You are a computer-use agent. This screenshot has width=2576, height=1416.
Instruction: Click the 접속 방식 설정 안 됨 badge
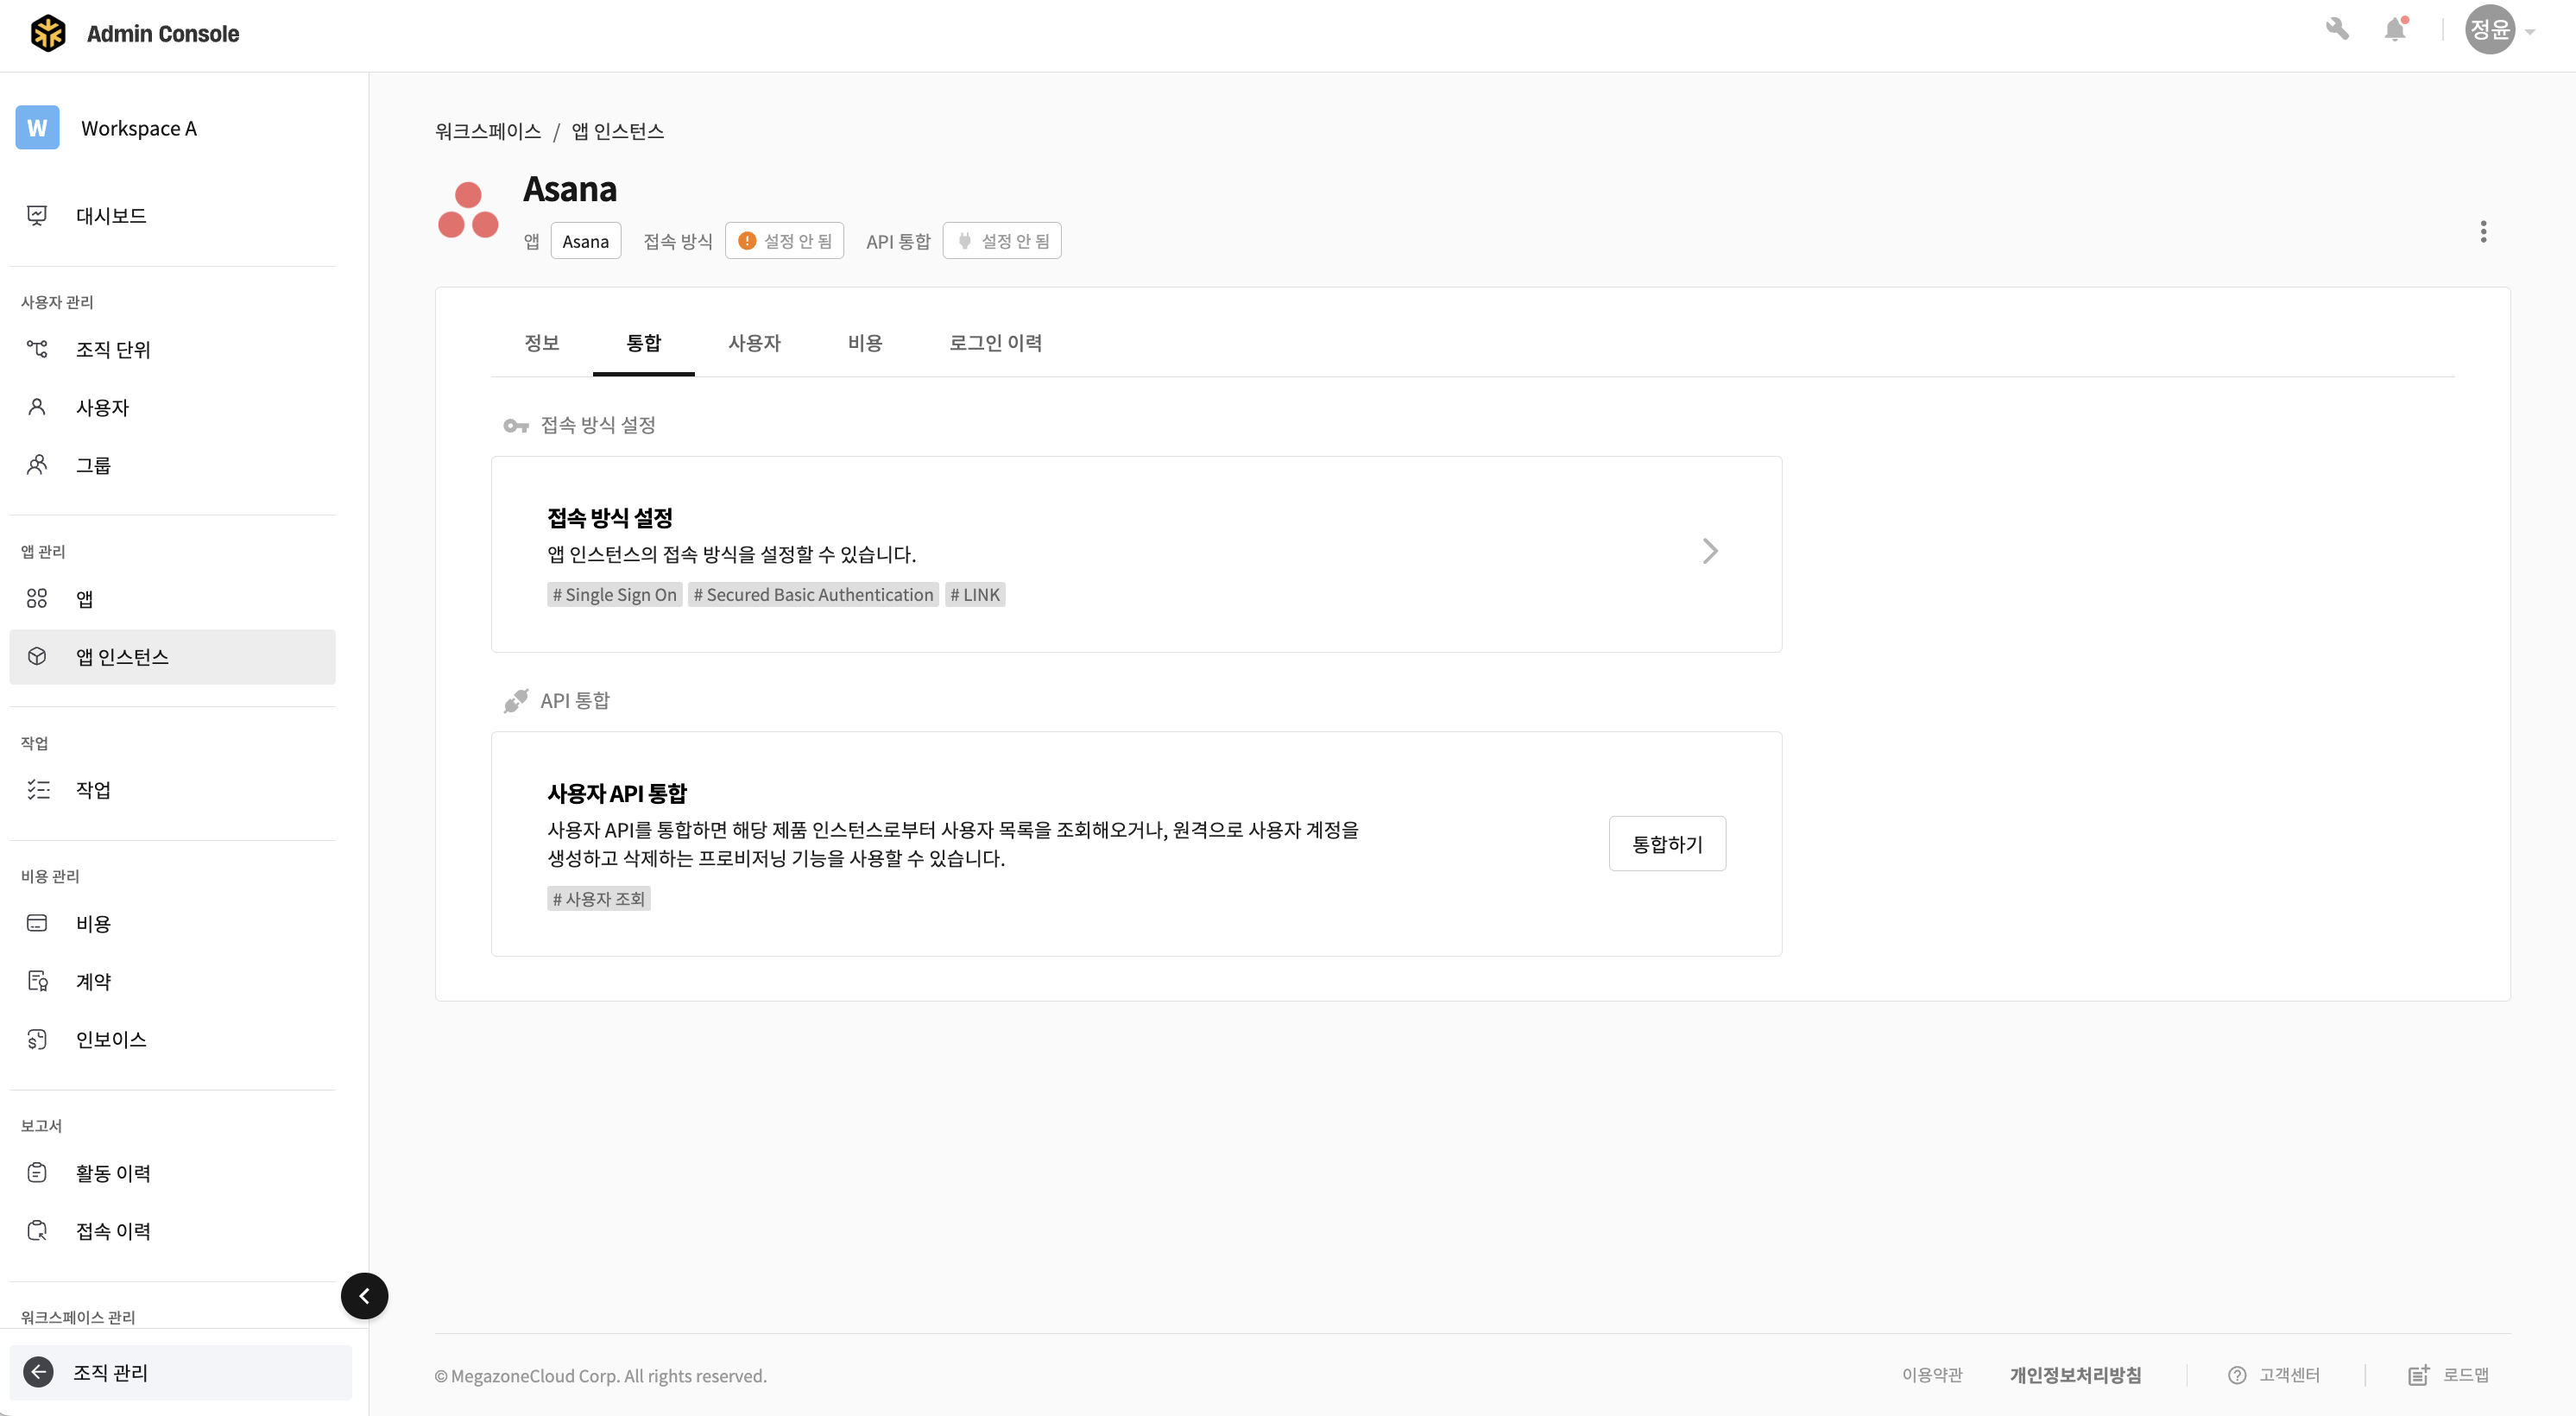click(x=784, y=241)
